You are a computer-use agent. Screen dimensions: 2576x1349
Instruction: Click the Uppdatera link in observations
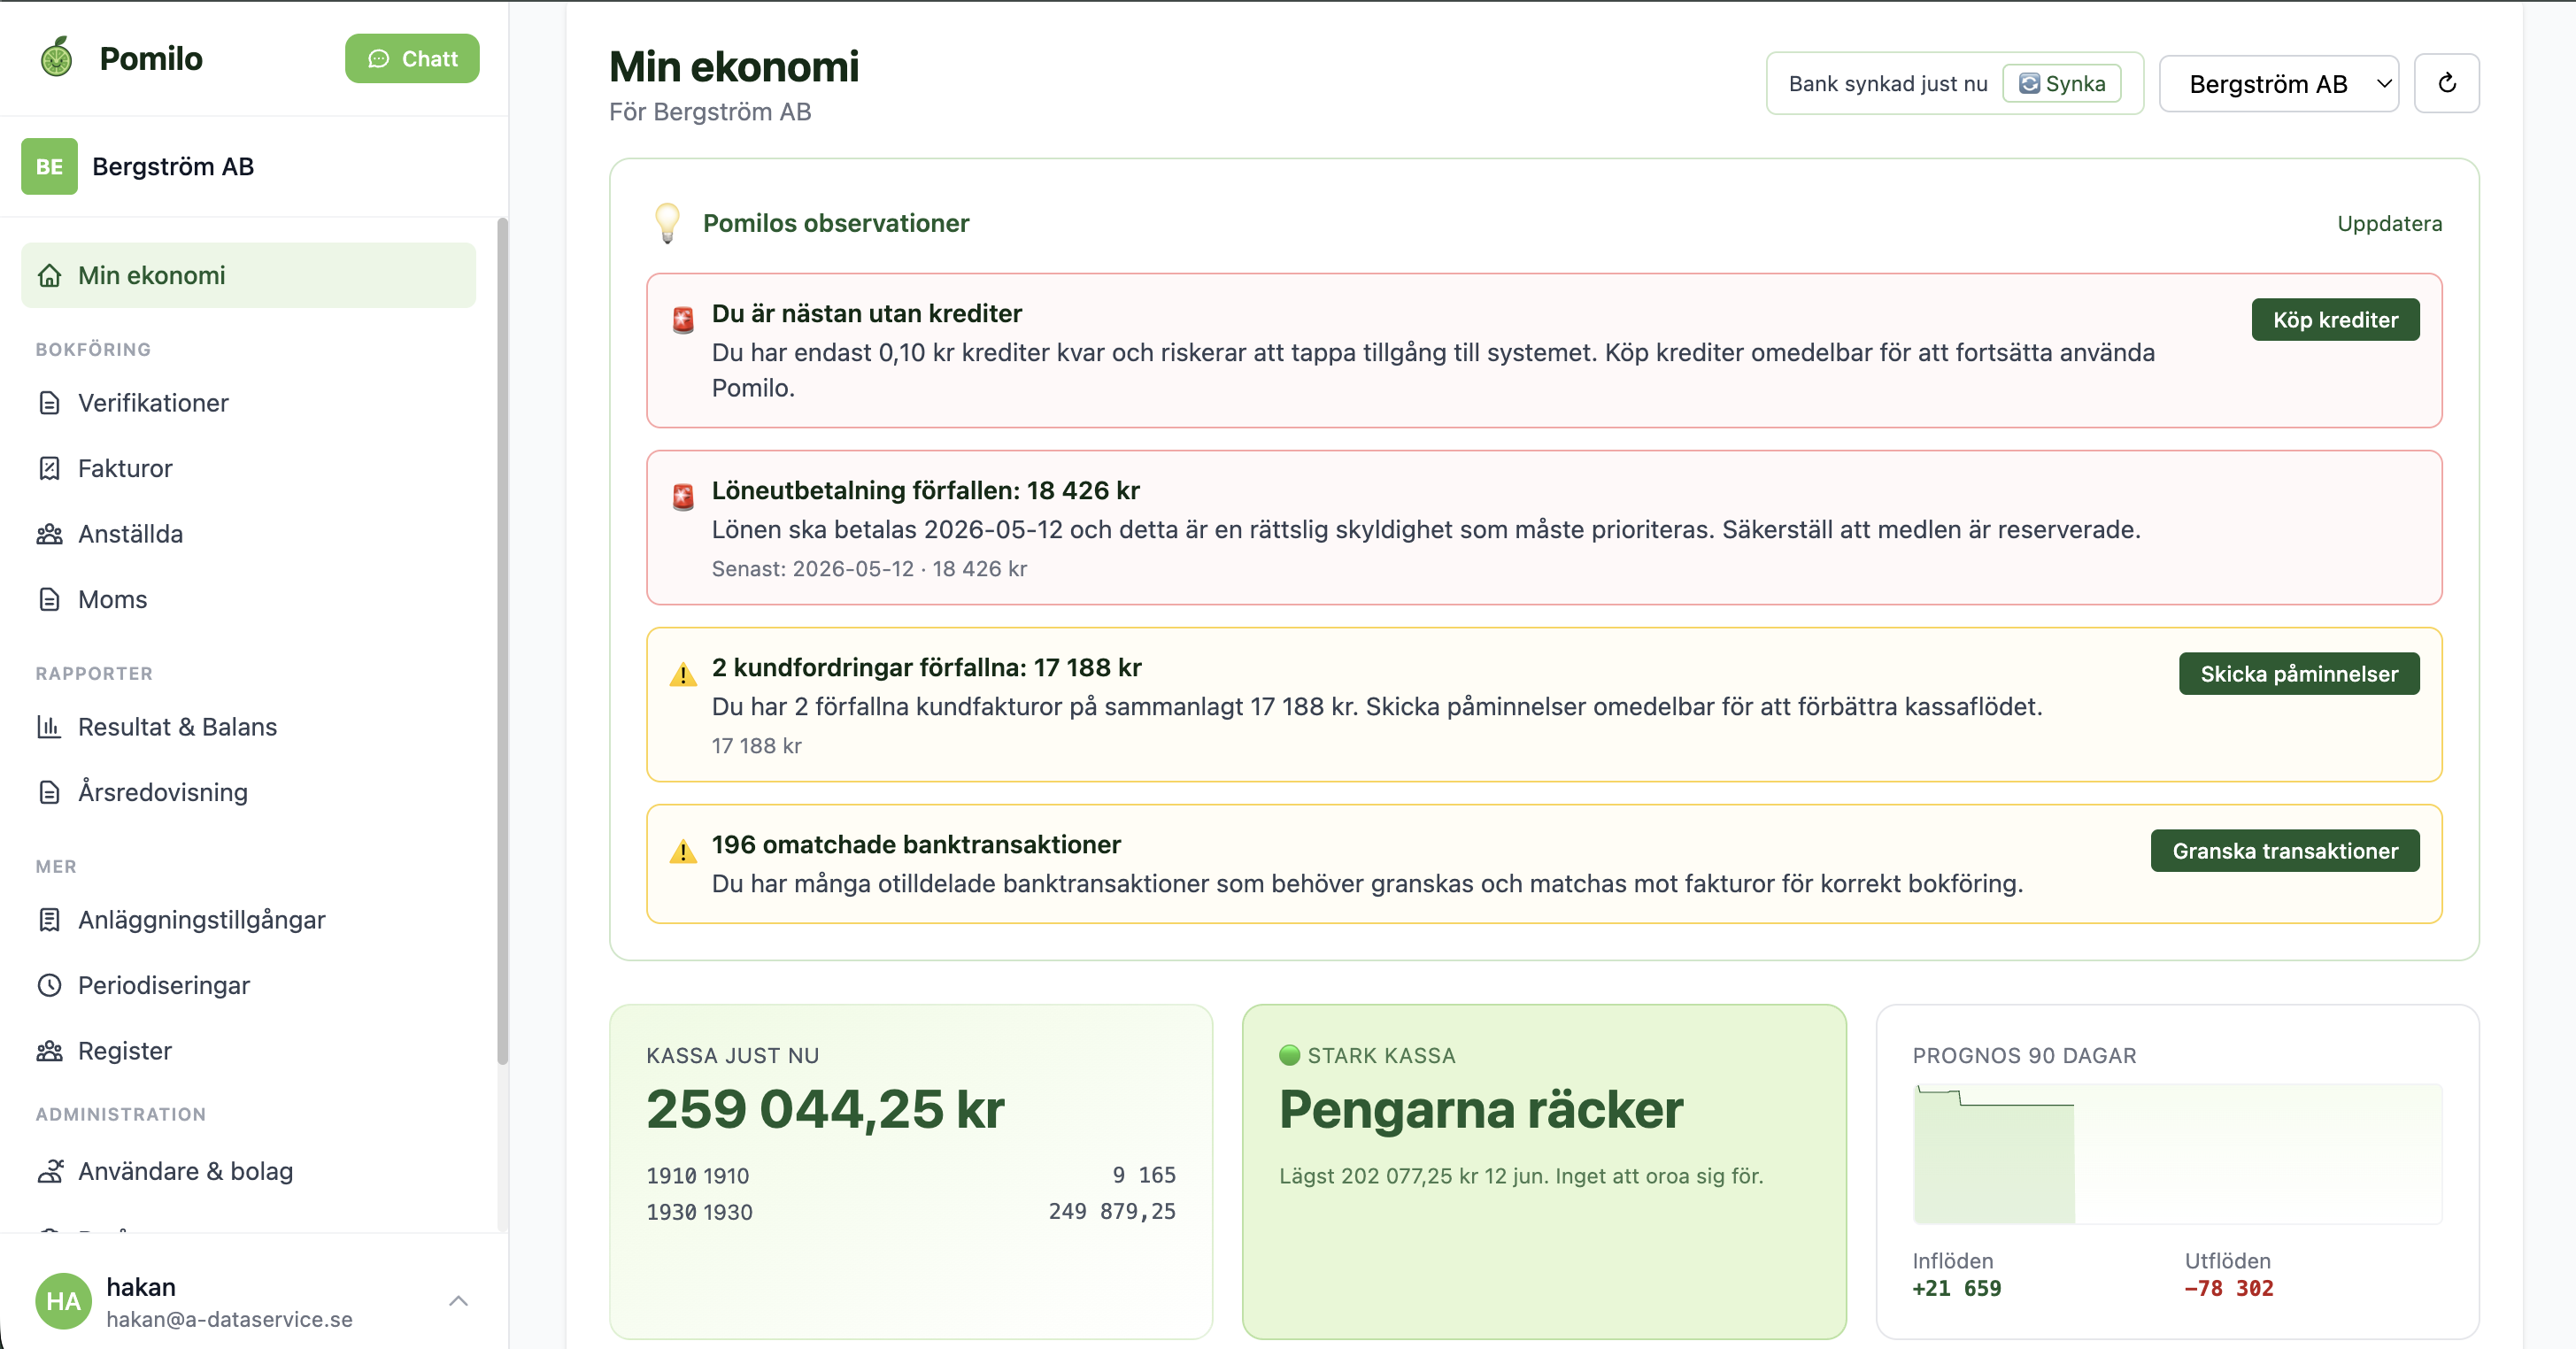pos(2389,224)
